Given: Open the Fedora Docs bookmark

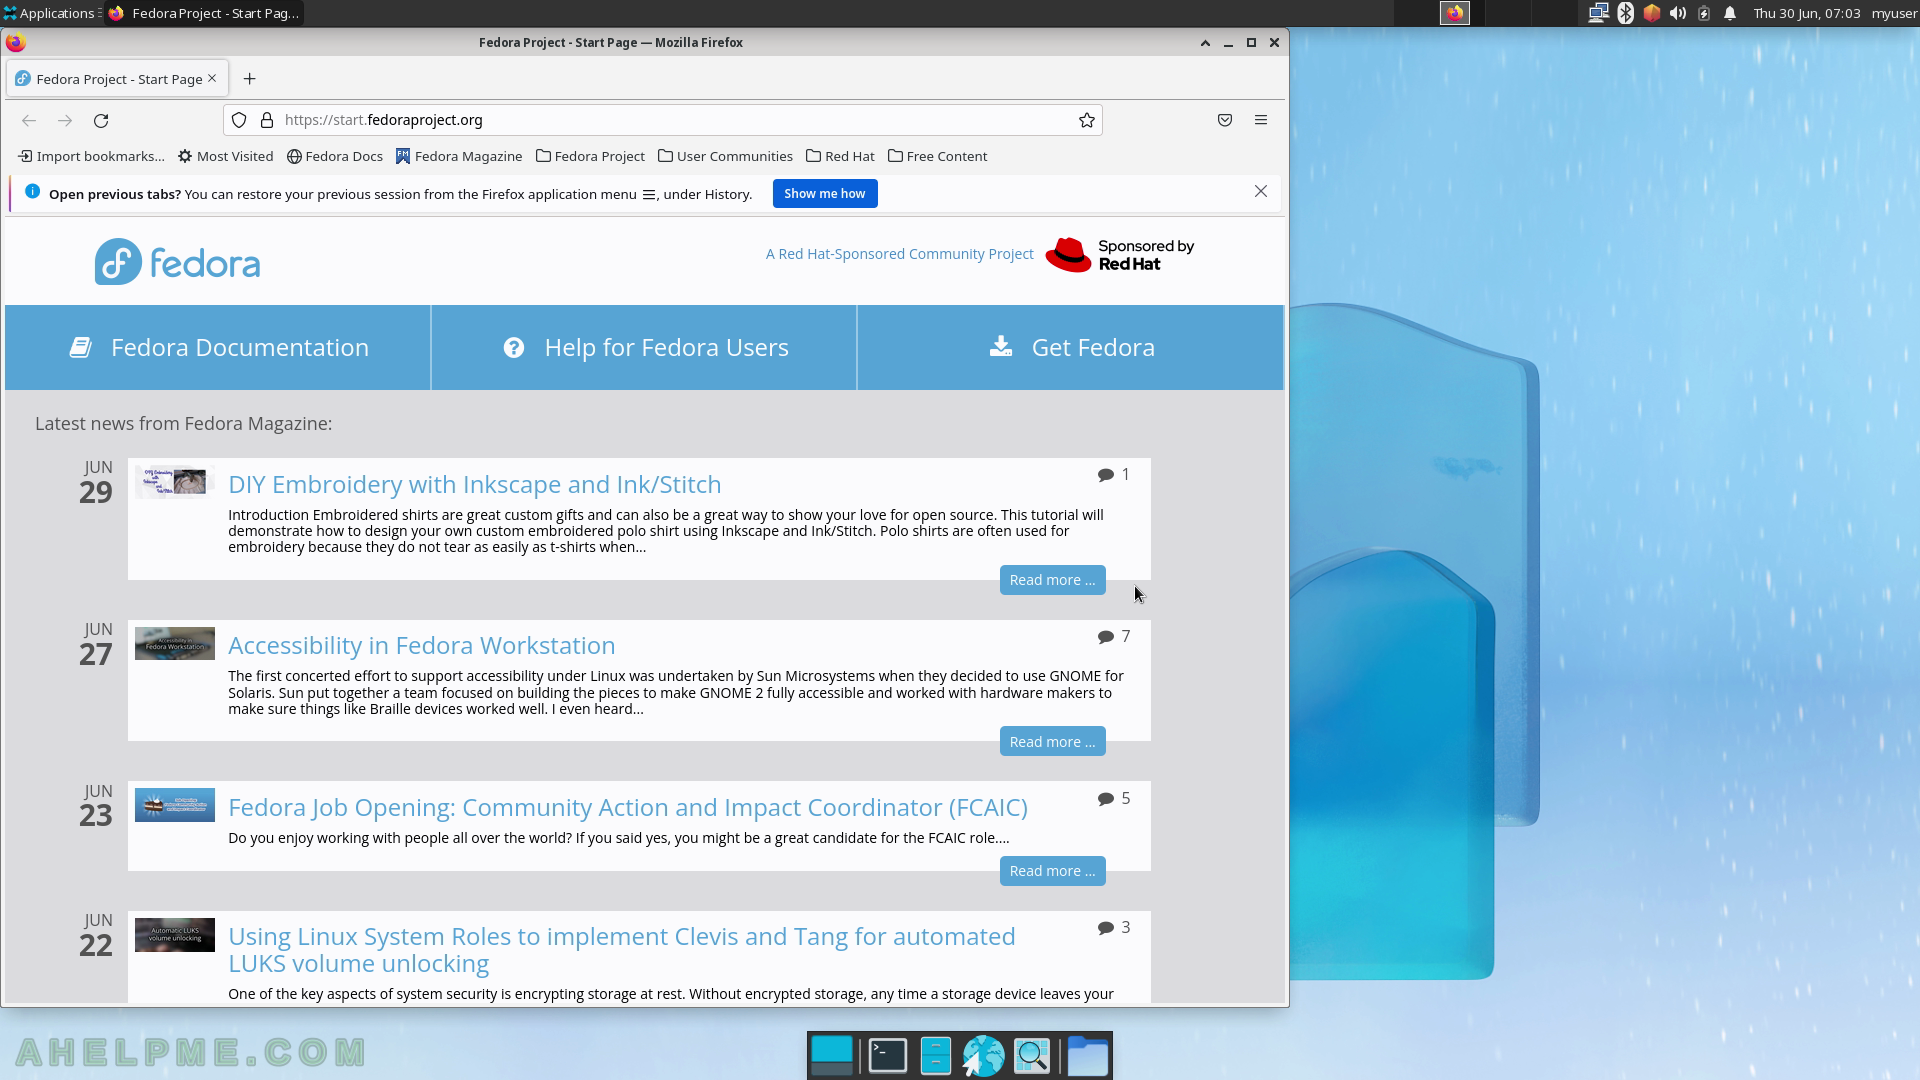Looking at the screenshot, I should [335, 156].
